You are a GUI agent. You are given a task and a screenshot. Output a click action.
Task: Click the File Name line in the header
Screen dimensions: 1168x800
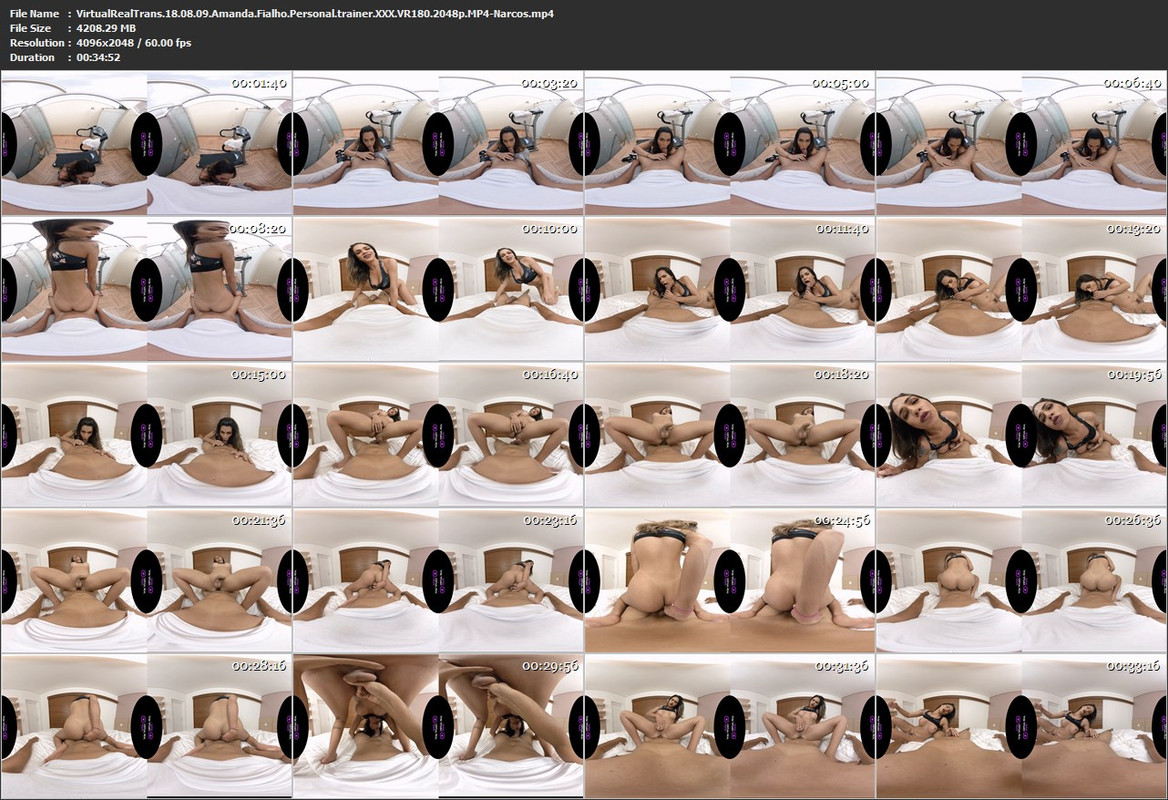coord(282,13)
